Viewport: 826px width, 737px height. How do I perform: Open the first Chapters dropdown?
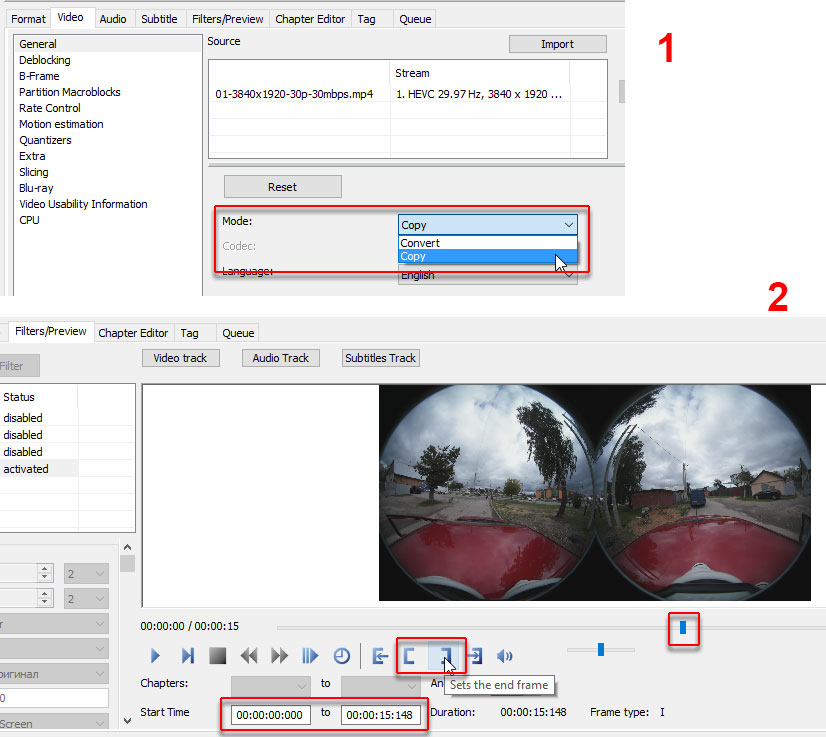pos(270,686)
